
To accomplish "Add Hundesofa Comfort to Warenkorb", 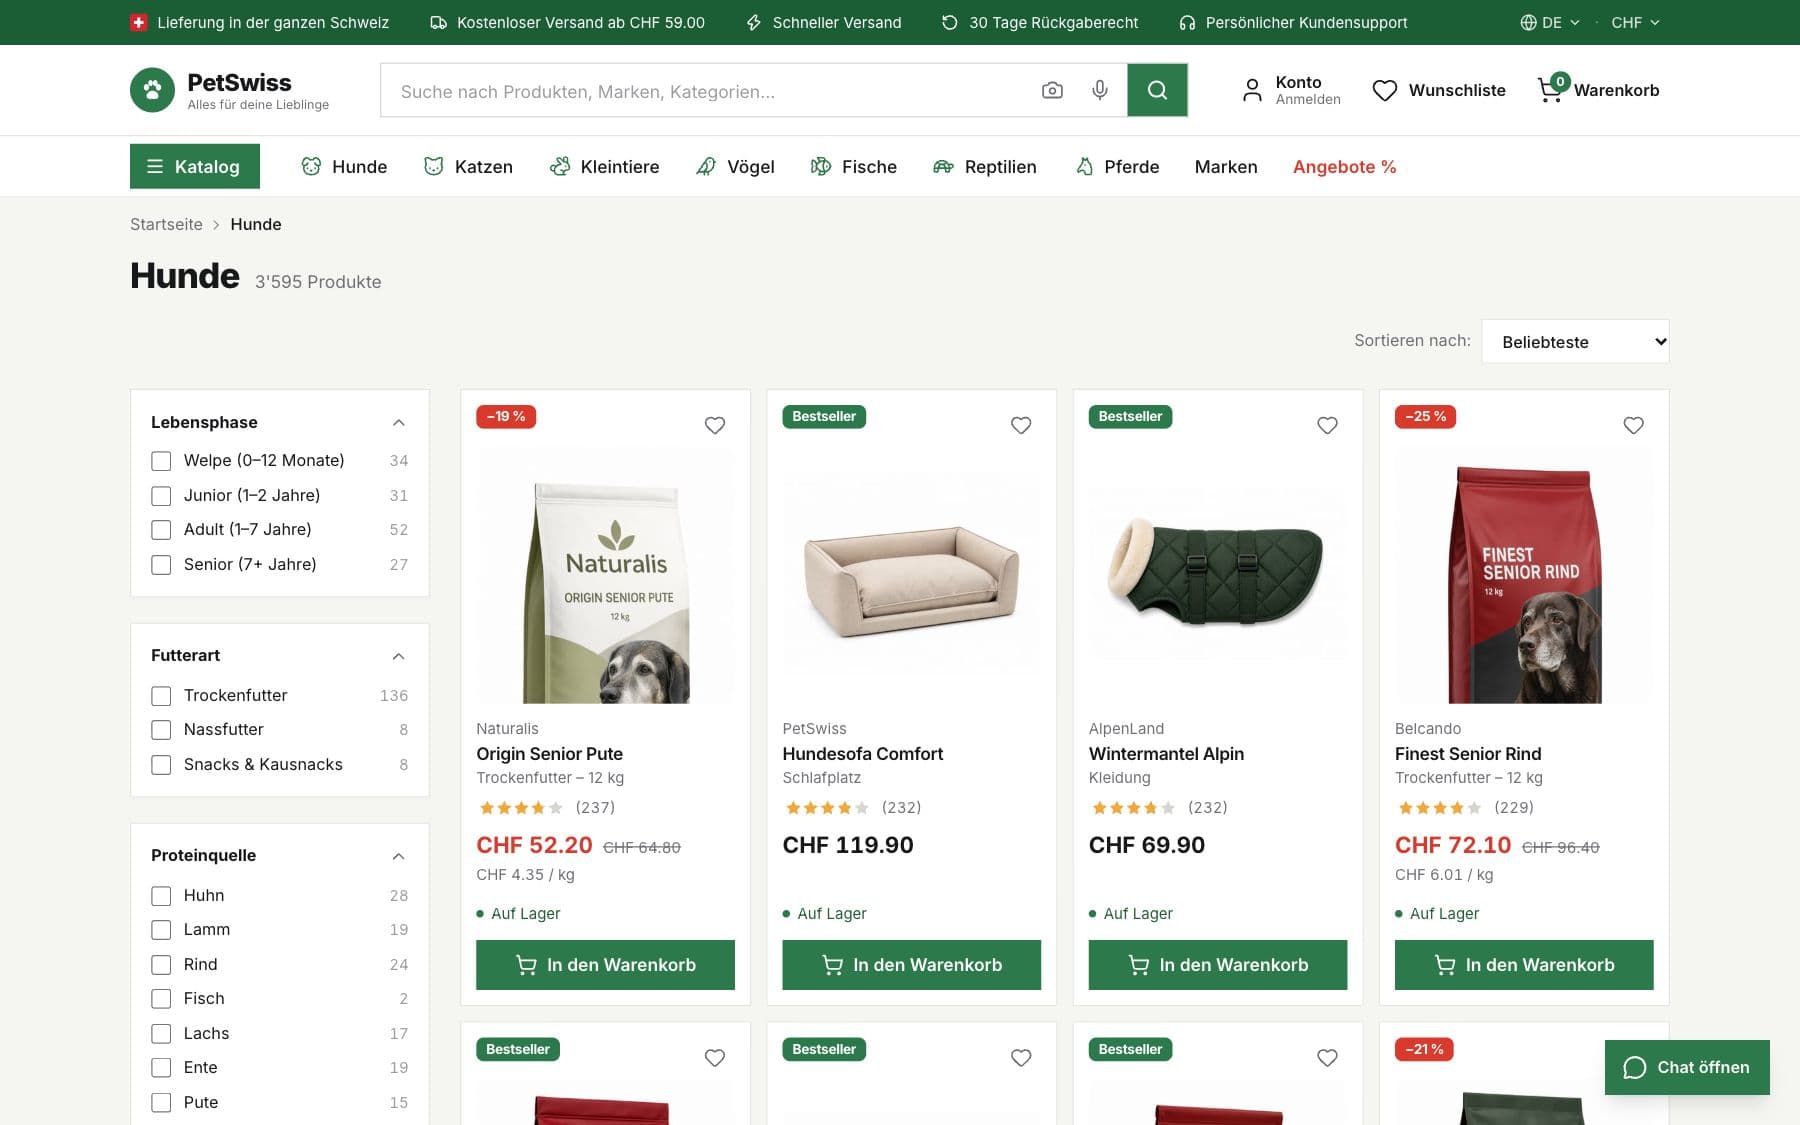I will 911,965.
